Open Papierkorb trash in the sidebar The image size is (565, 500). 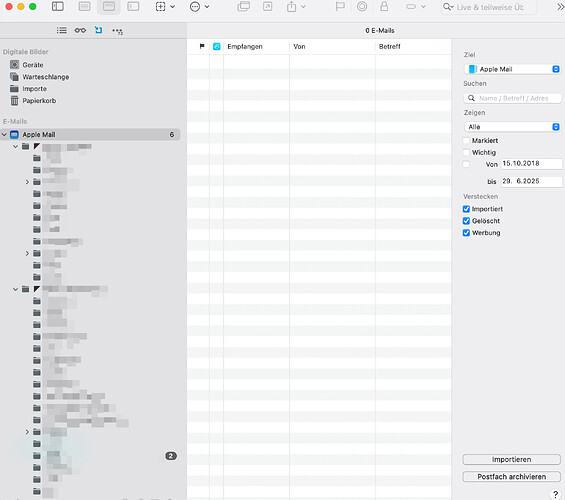[39, 101]
